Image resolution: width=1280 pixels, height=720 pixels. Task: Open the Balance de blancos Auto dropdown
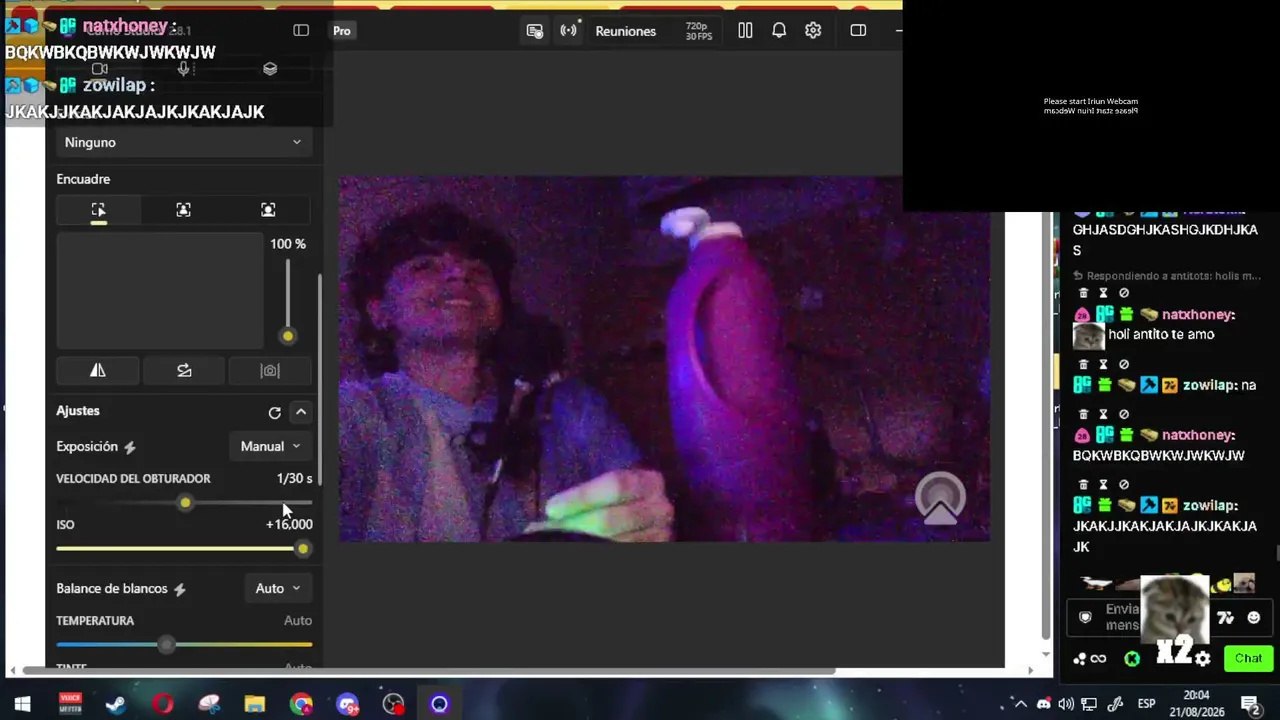(277, 588)
